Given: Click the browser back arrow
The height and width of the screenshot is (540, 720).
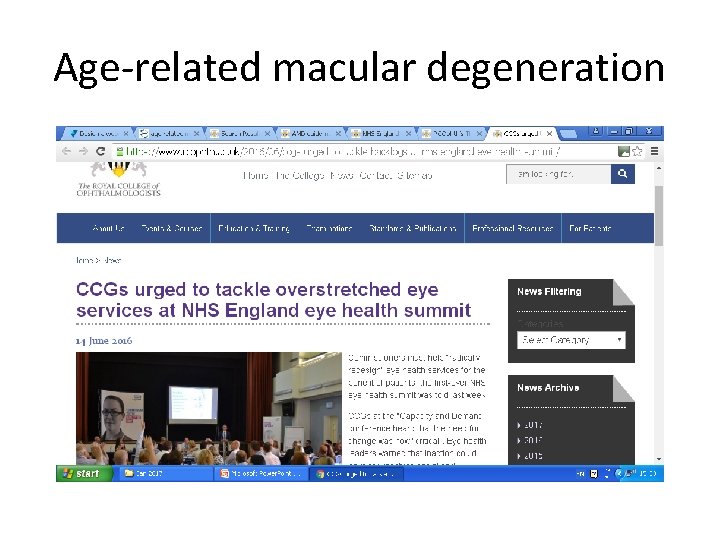Looking at the screenshot, I should point(66,151).
